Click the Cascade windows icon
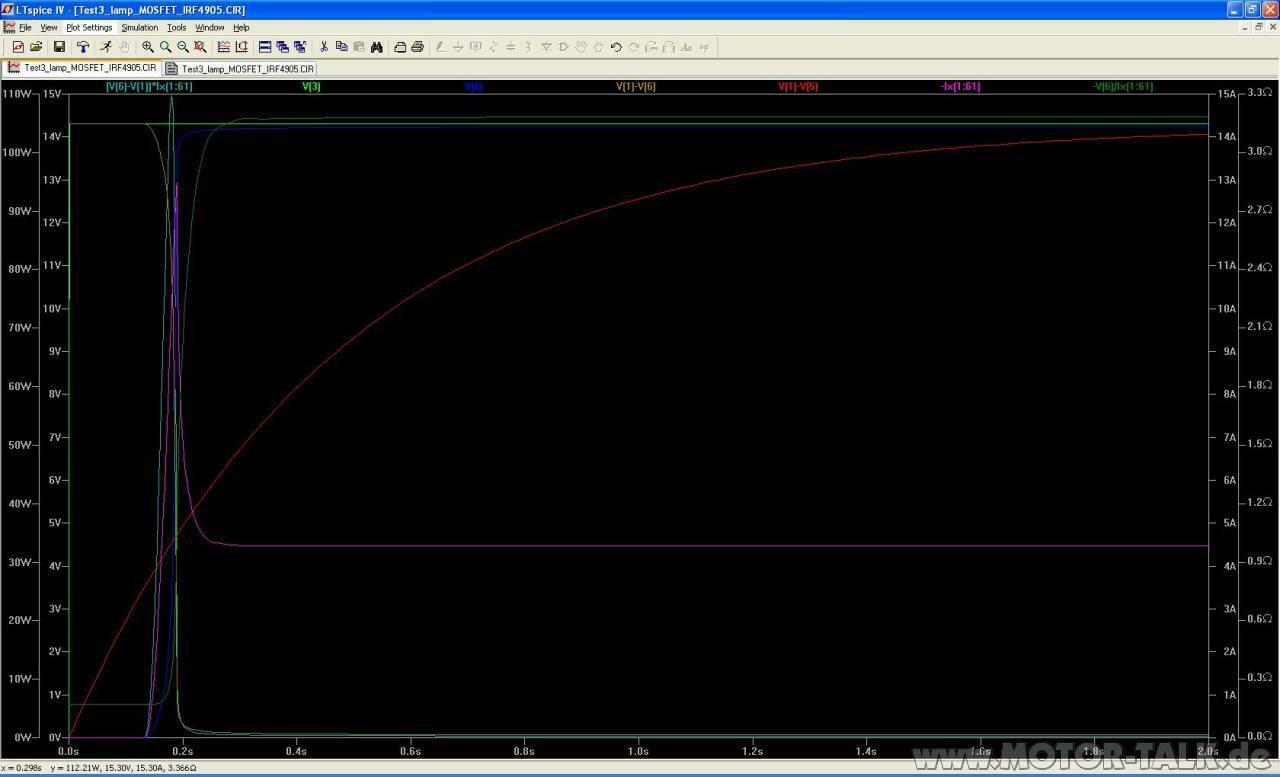The height and width of the screenshot is (777, 1280). 300,47
